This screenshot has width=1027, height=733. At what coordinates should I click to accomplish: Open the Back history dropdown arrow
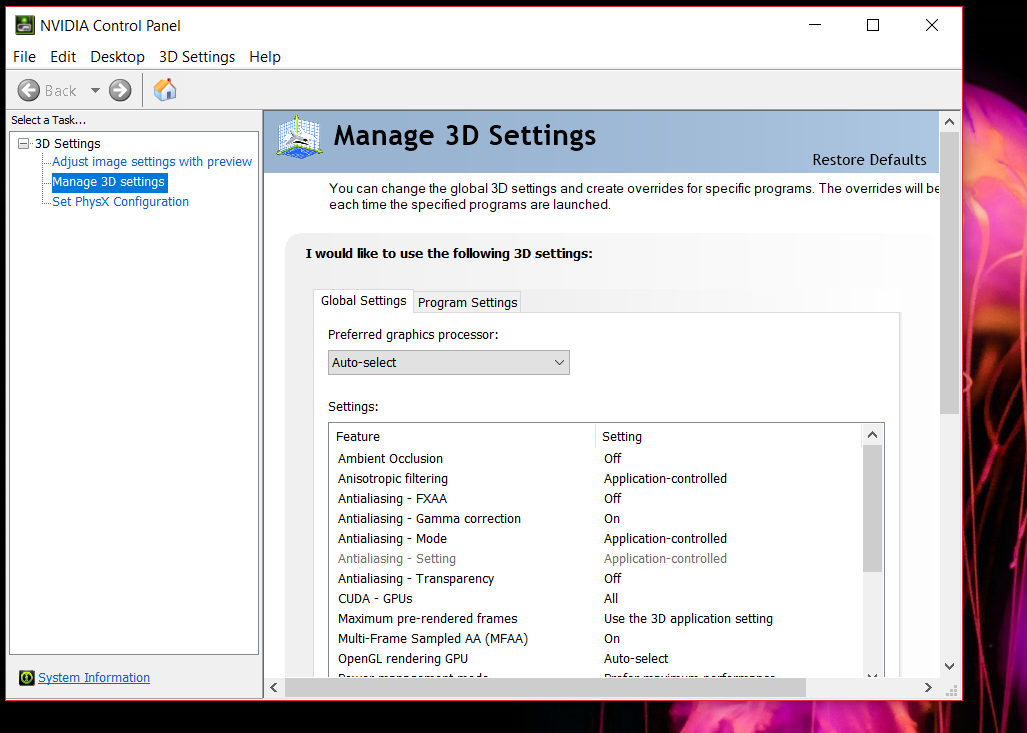click(x=95, y=90)
